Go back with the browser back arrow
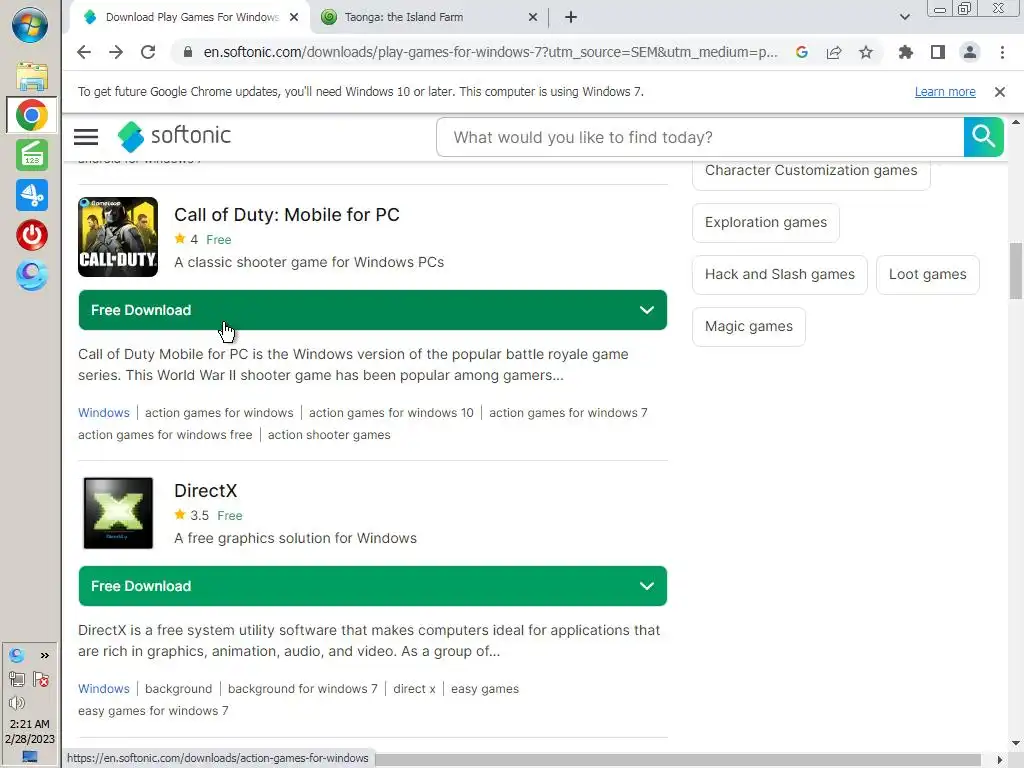Image resolution: width=1024 pixels, height=768 pixels. point(84,52)
